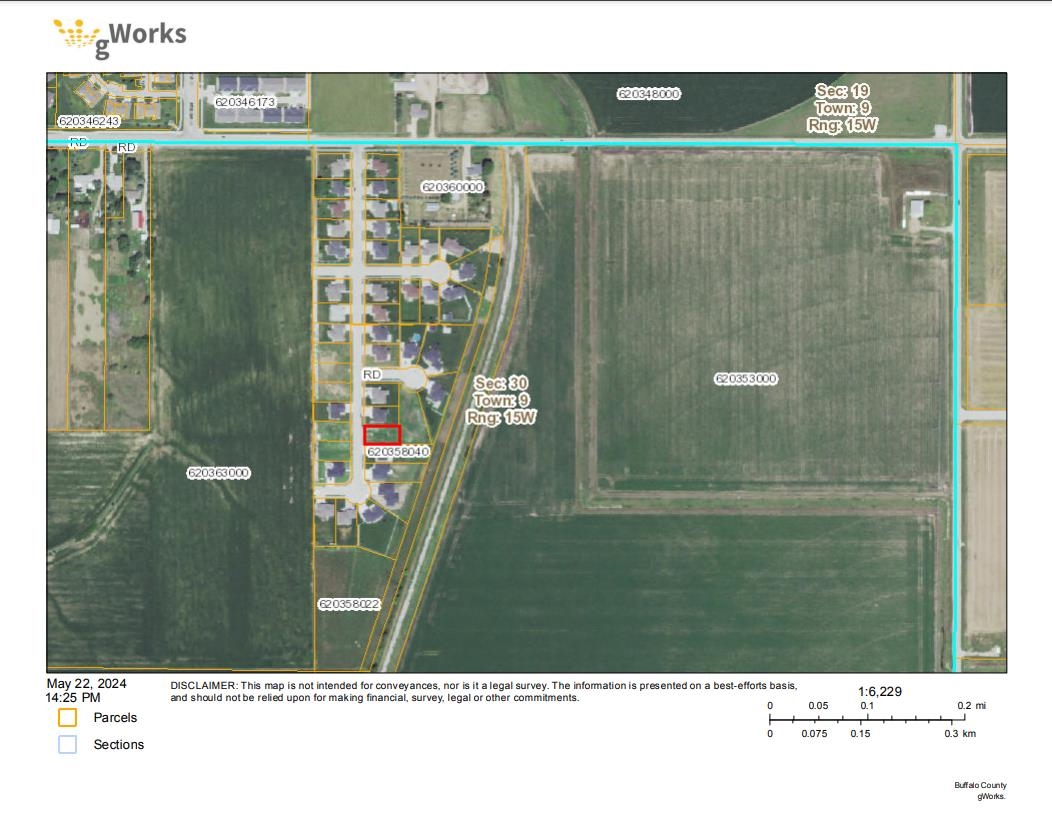Screen dimensions: 1052x815
Task: Click the orange Parcels legend swatch
Action: [67, 718]
